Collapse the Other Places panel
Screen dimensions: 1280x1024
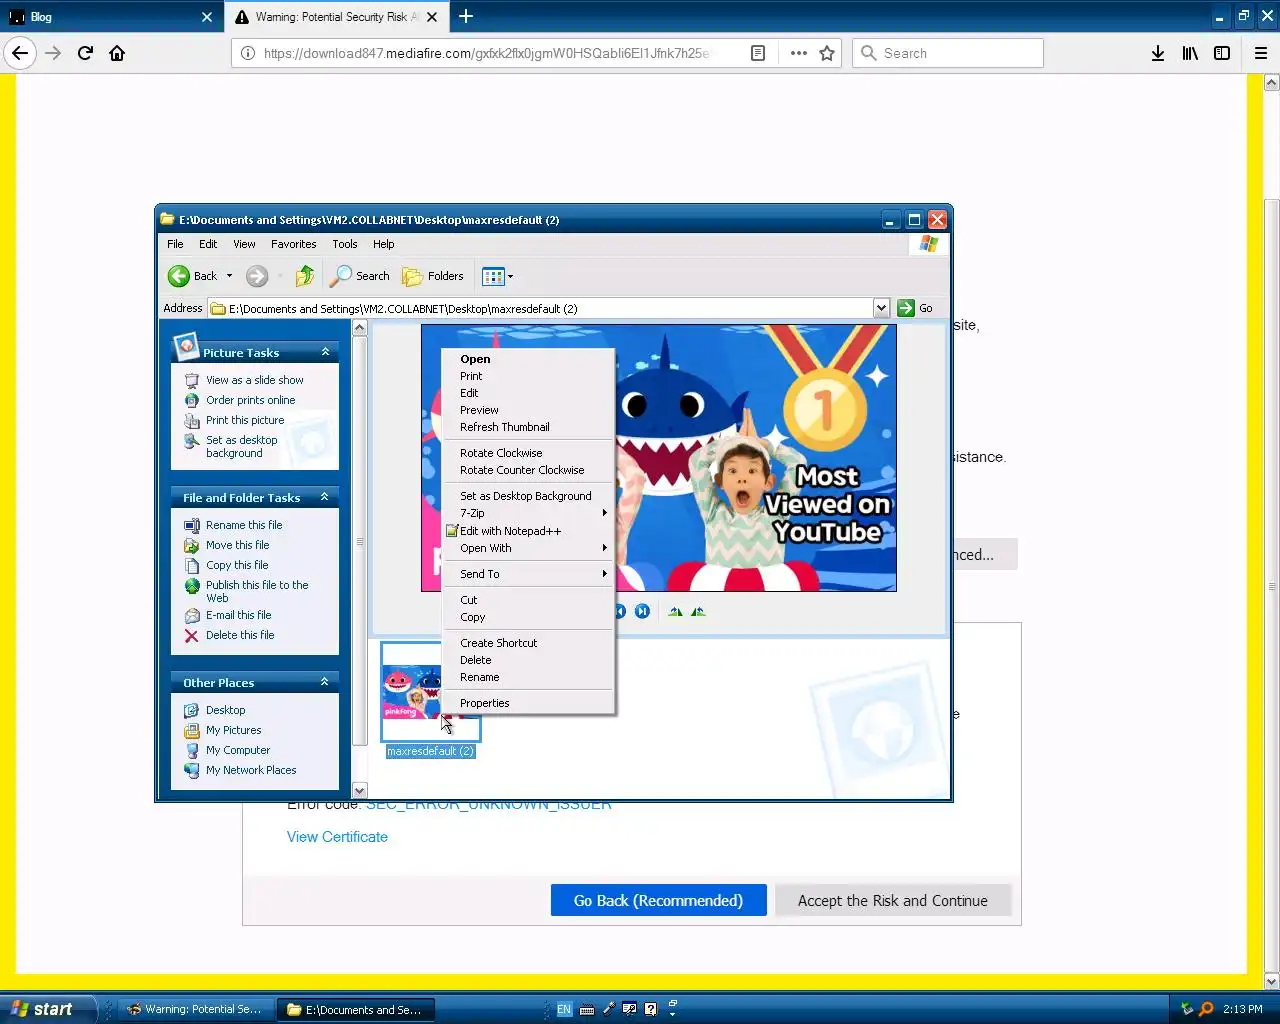324,682
